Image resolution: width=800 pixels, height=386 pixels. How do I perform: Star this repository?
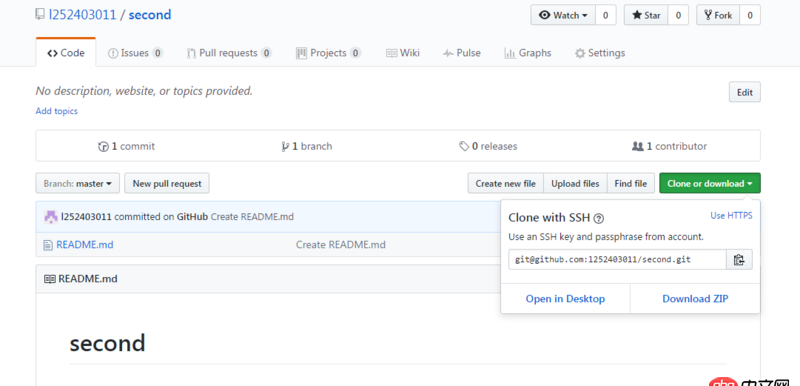[x=646, y=15]
